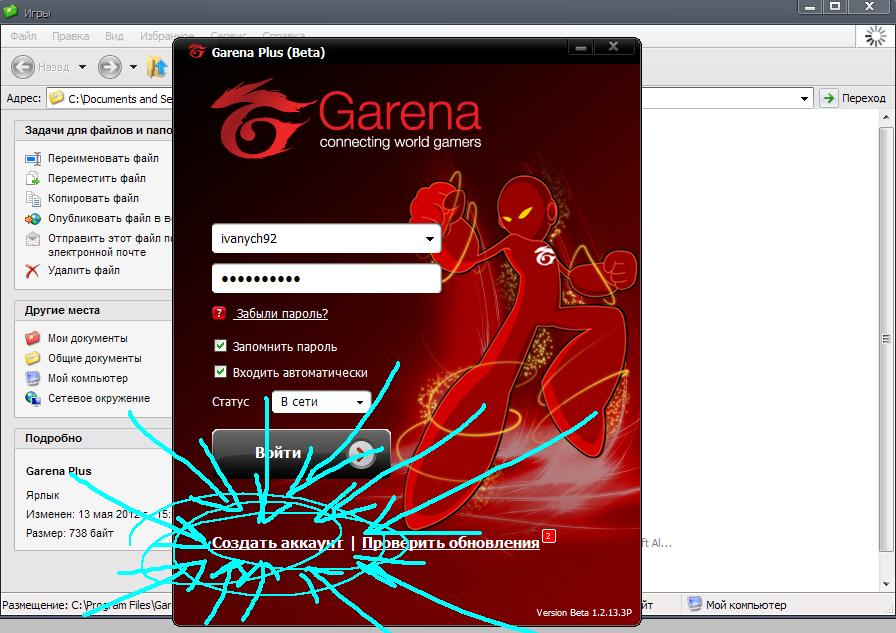Click the Забыли пароль? link
Image resolution: width=896 pixels, height=633 pixels.
[x=281, y=313]
